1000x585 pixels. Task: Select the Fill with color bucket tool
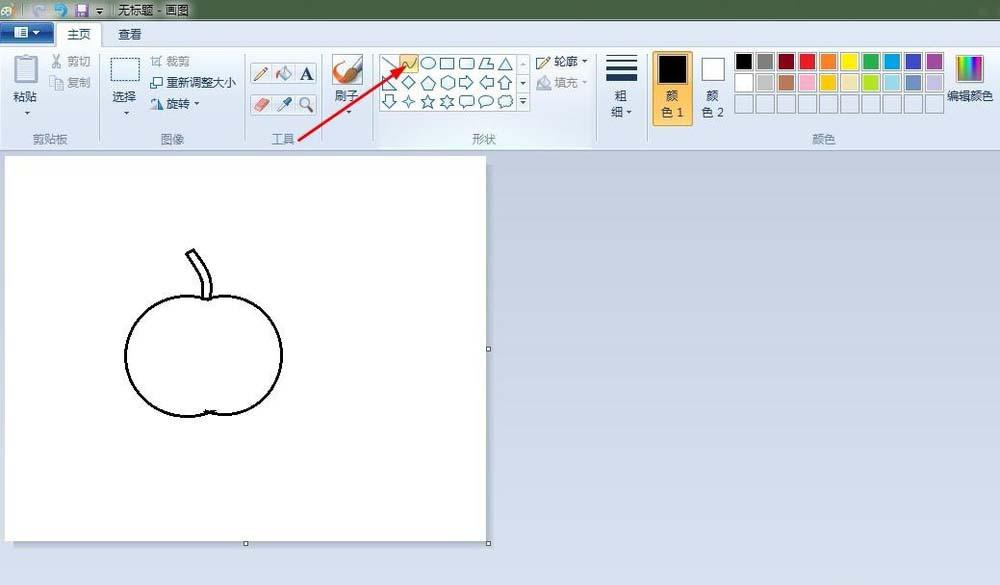tap(284, 74)
